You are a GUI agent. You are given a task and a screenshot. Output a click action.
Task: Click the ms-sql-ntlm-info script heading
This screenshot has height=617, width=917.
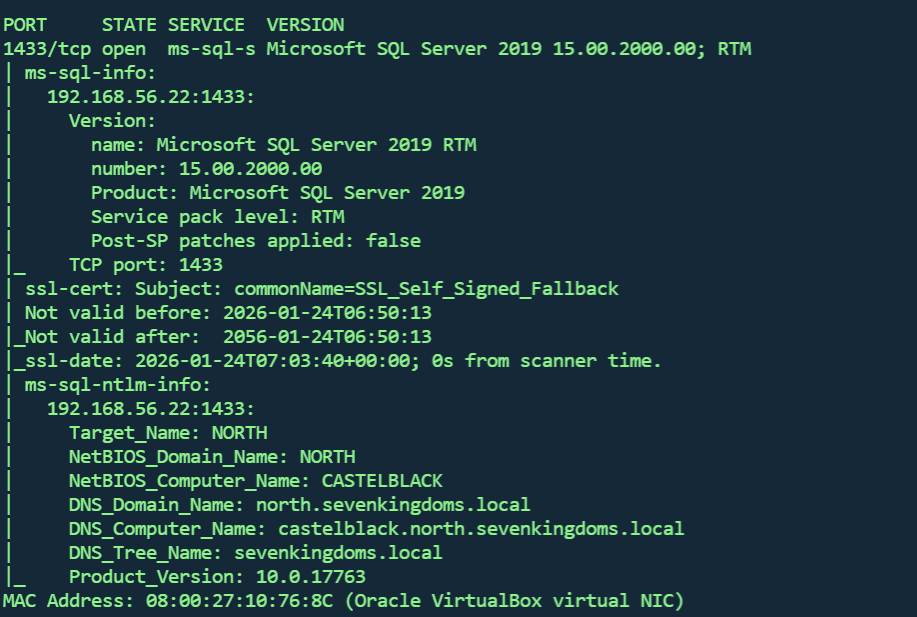click(x=118, y=385)
